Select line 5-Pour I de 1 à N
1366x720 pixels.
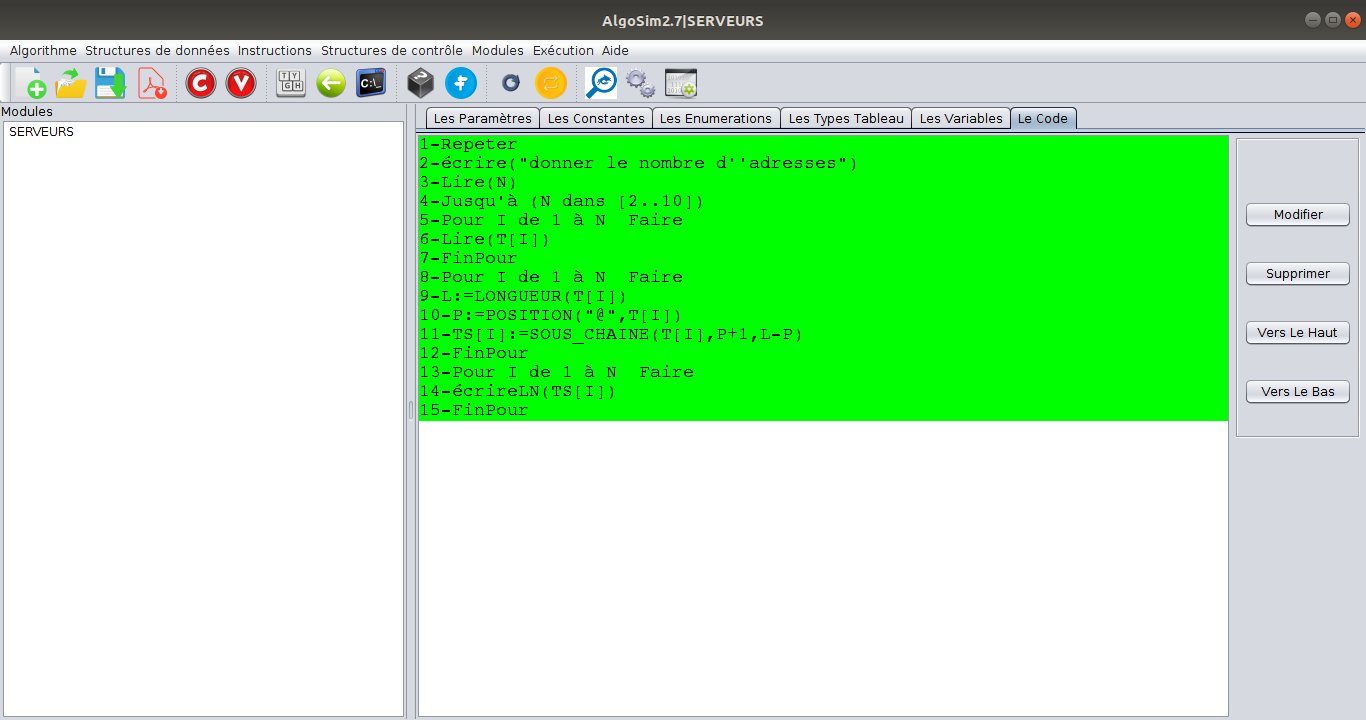click(x=823, y=220)
